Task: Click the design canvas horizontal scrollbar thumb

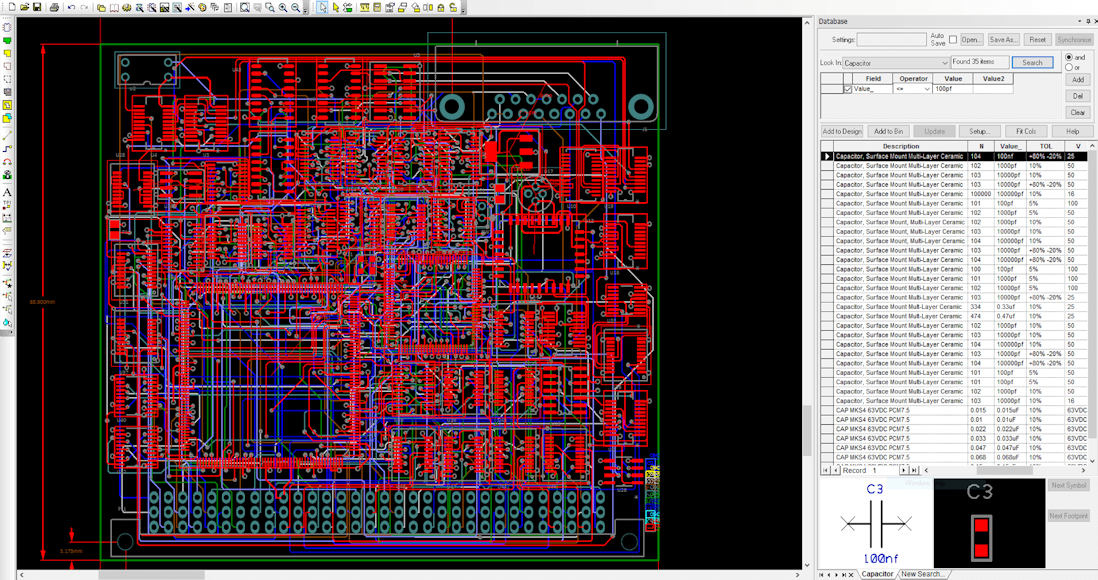Action: tap(151, 575)
